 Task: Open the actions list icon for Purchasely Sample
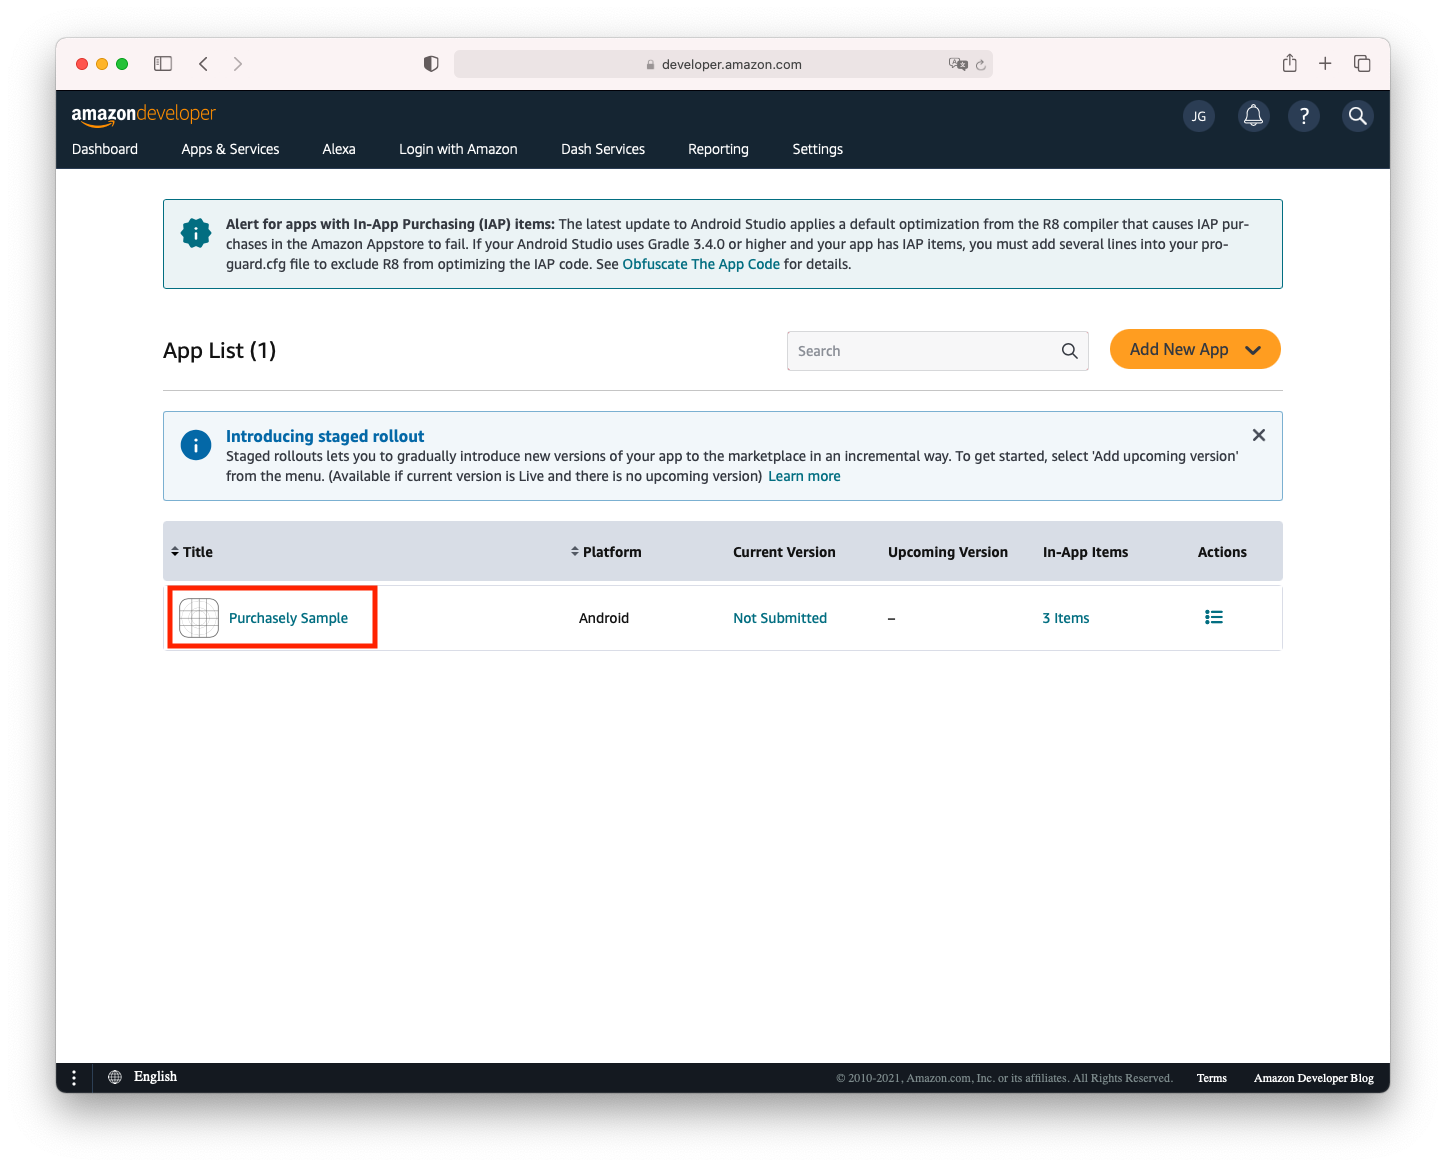[1214, 617]
